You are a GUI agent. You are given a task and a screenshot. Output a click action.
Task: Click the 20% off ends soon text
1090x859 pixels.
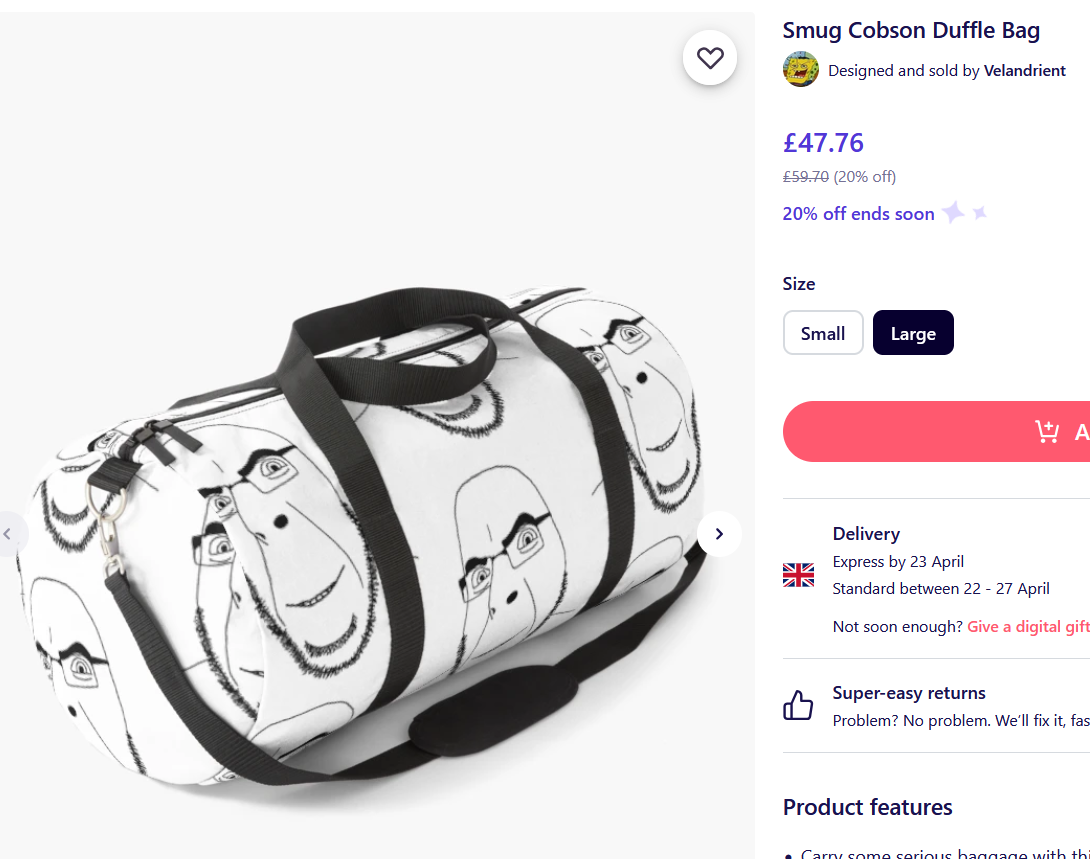(x=858, y=214)
